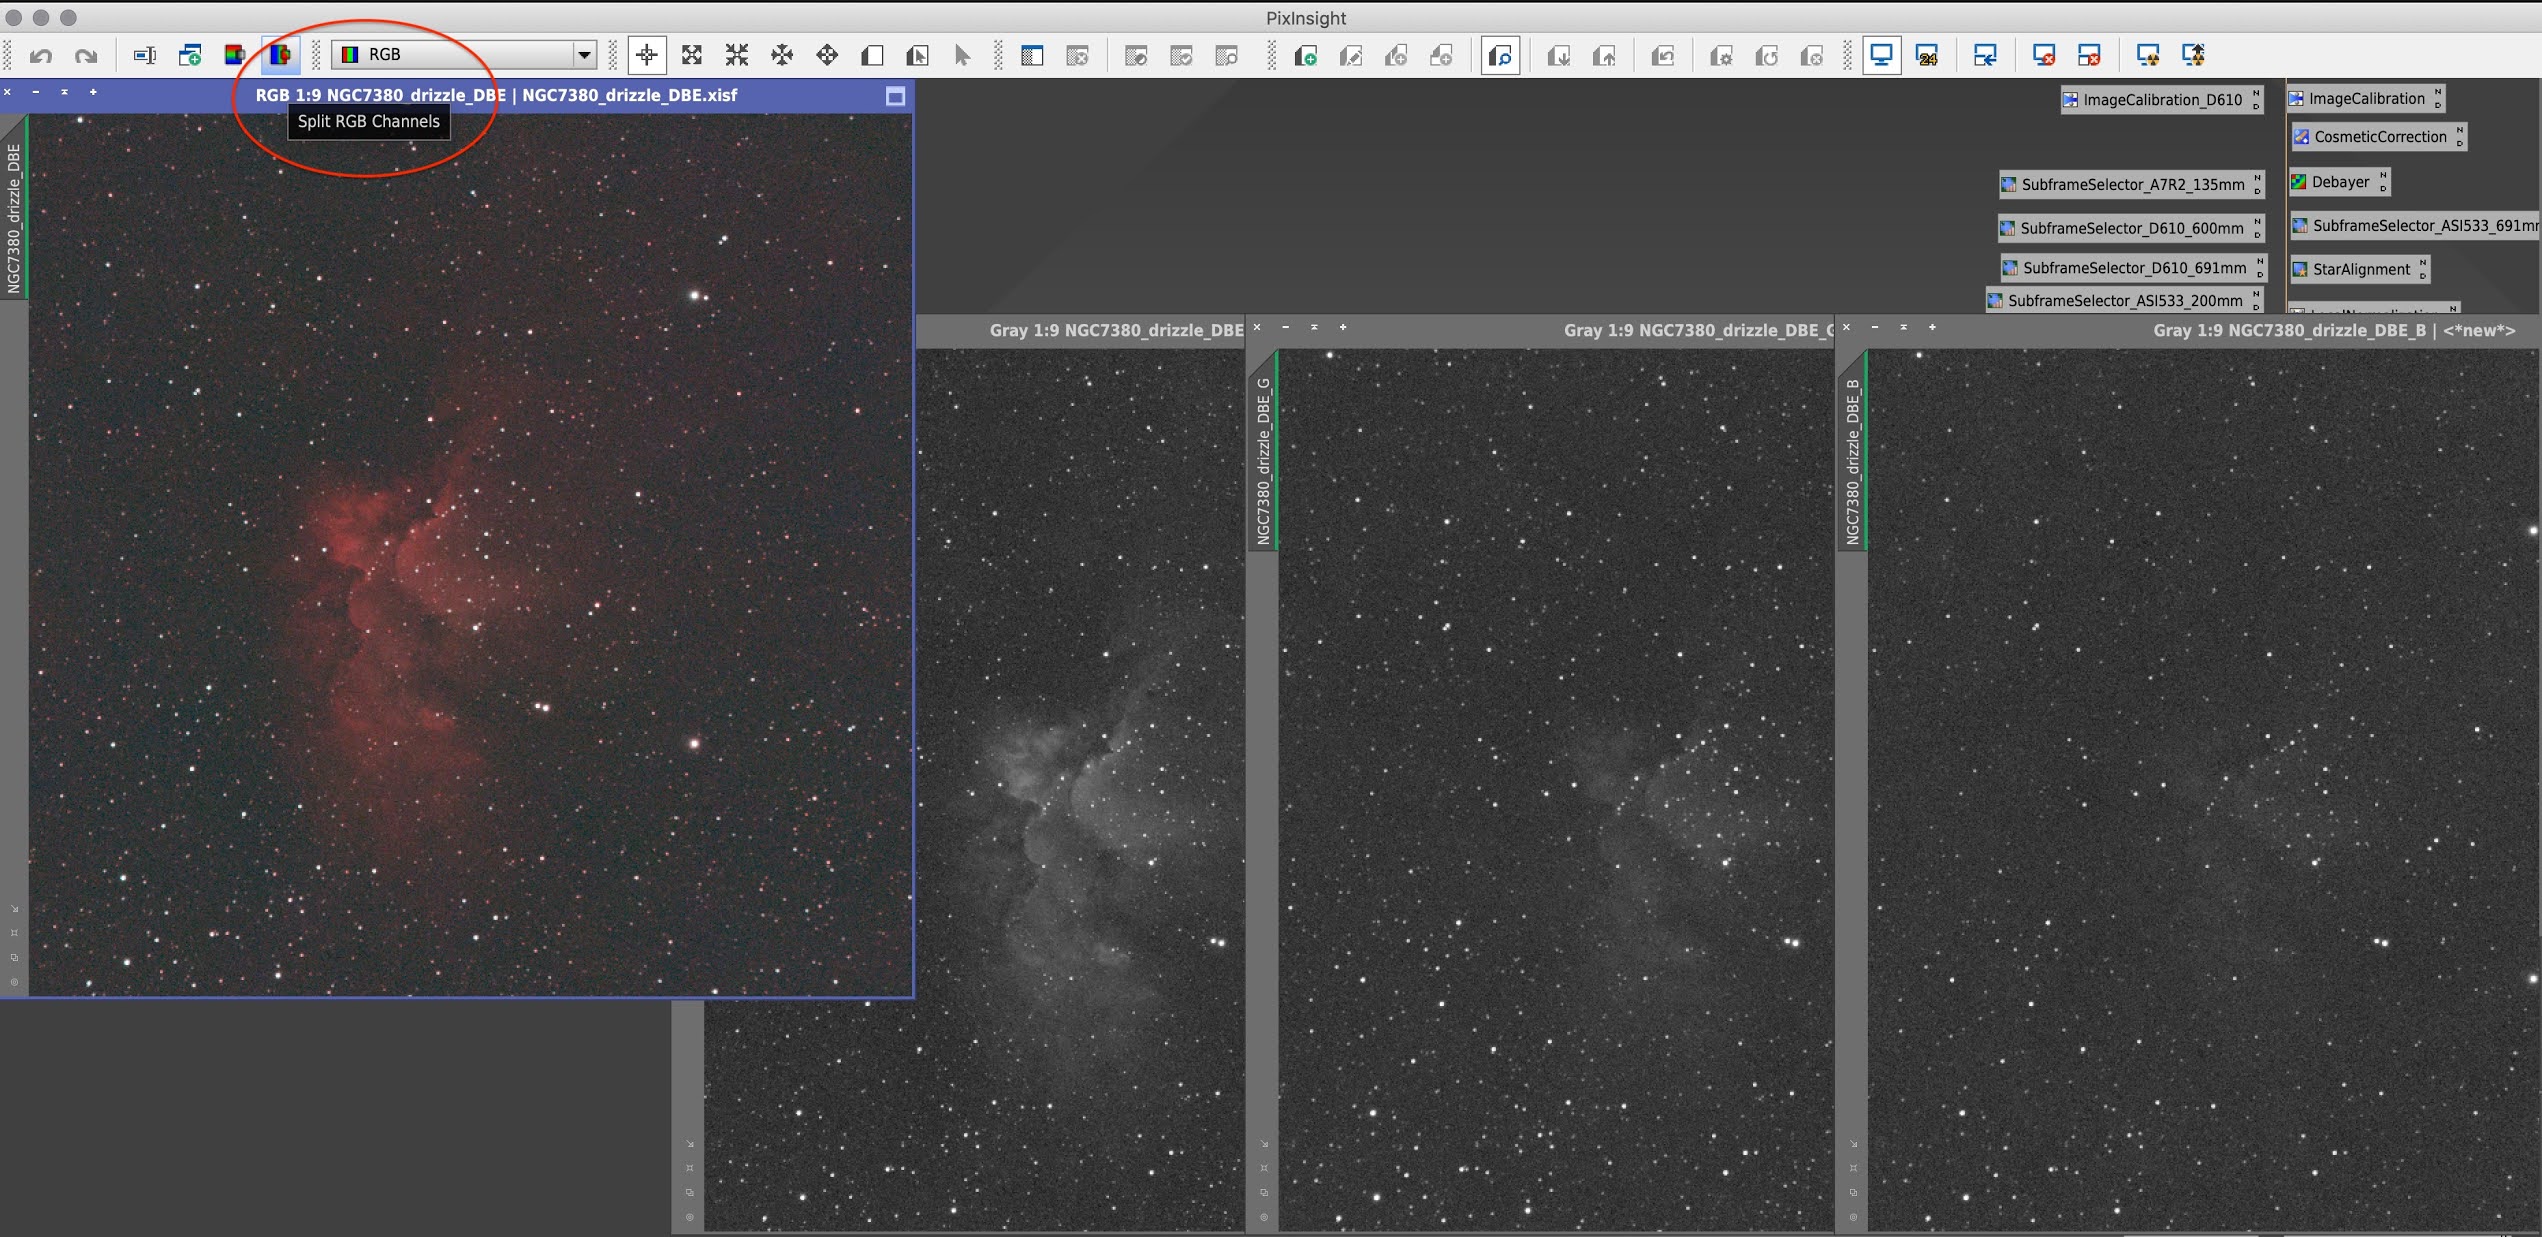The height and width of the screenshot is (1237, 2542).
Task: Toggle the blue monitor screen transfer button
Action: coord(1880,55)
